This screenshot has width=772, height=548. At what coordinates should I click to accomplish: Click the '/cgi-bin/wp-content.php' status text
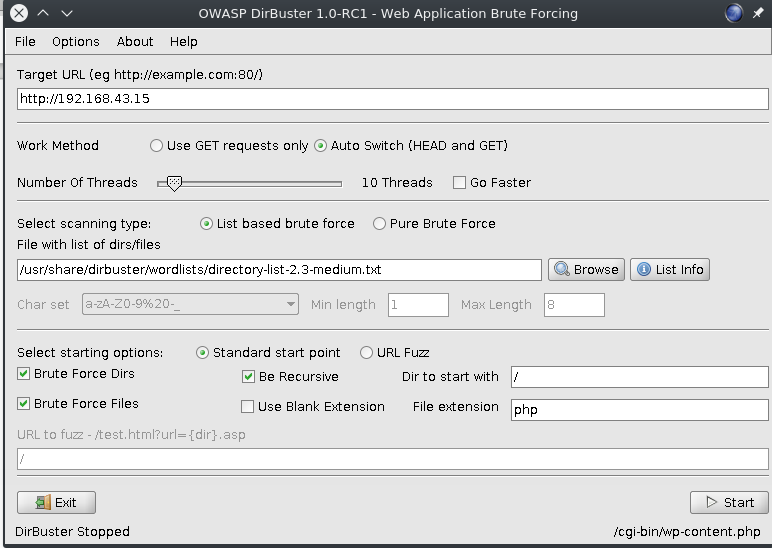687,532
